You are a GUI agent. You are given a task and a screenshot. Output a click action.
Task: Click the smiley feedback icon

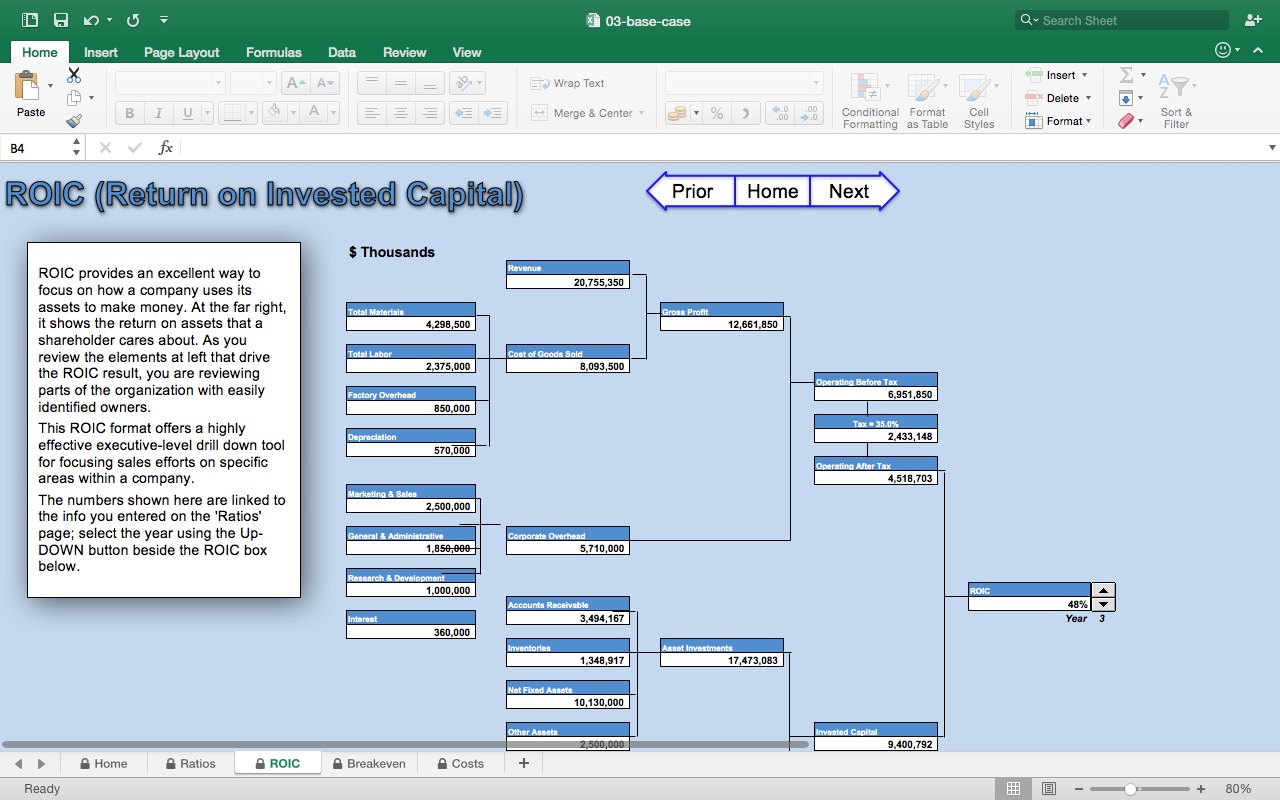click(1222, 50)
